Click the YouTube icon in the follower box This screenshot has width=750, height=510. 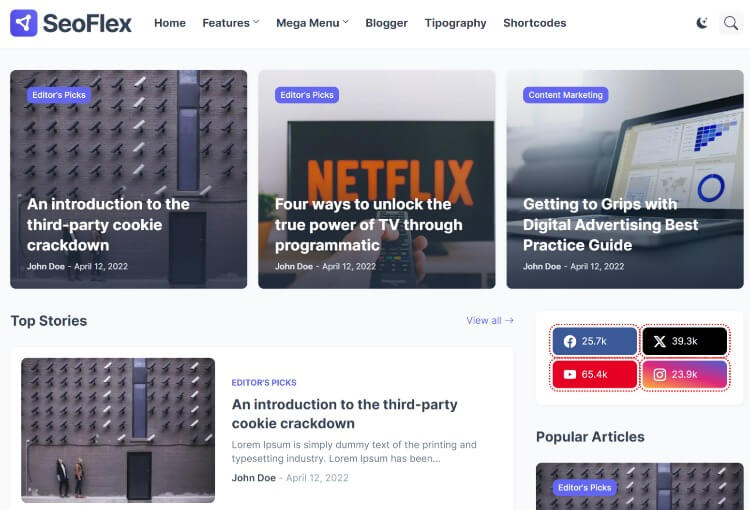click(570, 375)
